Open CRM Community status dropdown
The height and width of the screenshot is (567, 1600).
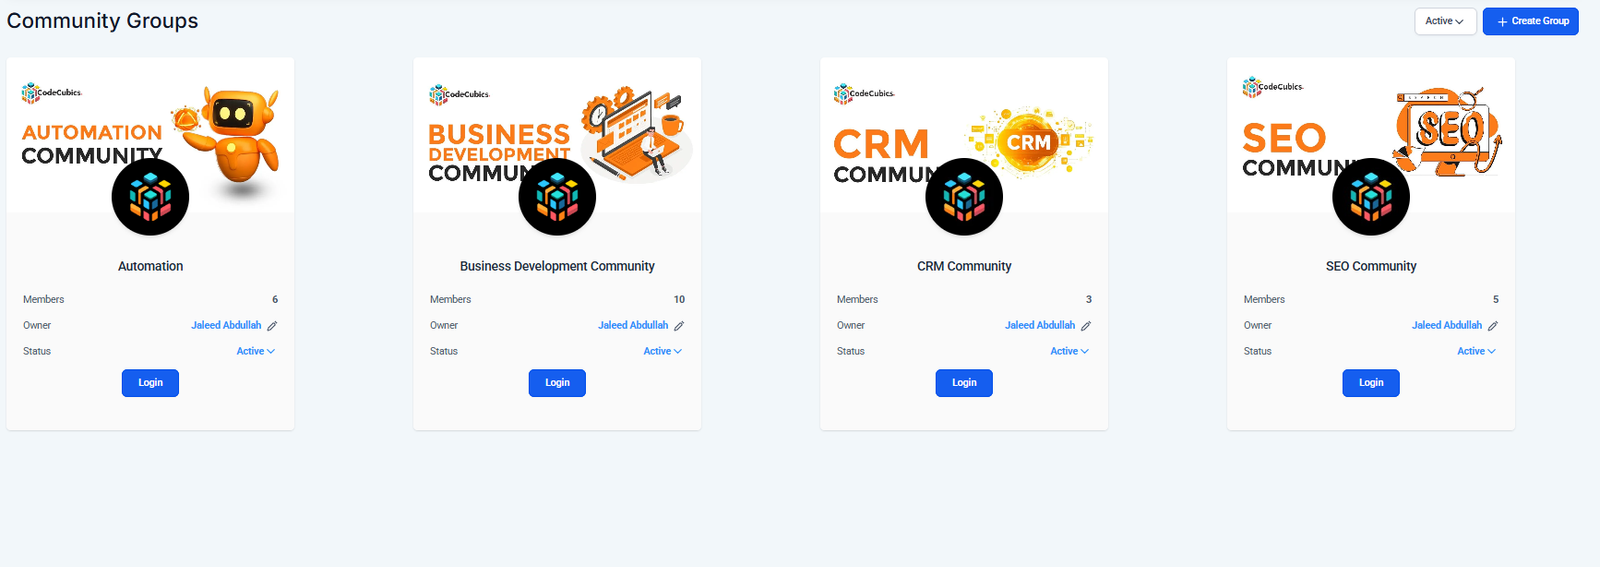[1070, 351]
